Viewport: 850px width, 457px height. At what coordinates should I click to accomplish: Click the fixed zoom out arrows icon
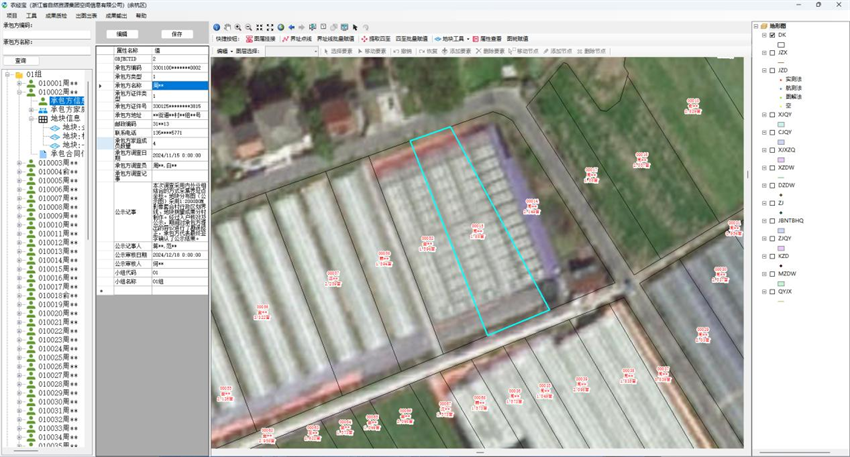(269, 27)
